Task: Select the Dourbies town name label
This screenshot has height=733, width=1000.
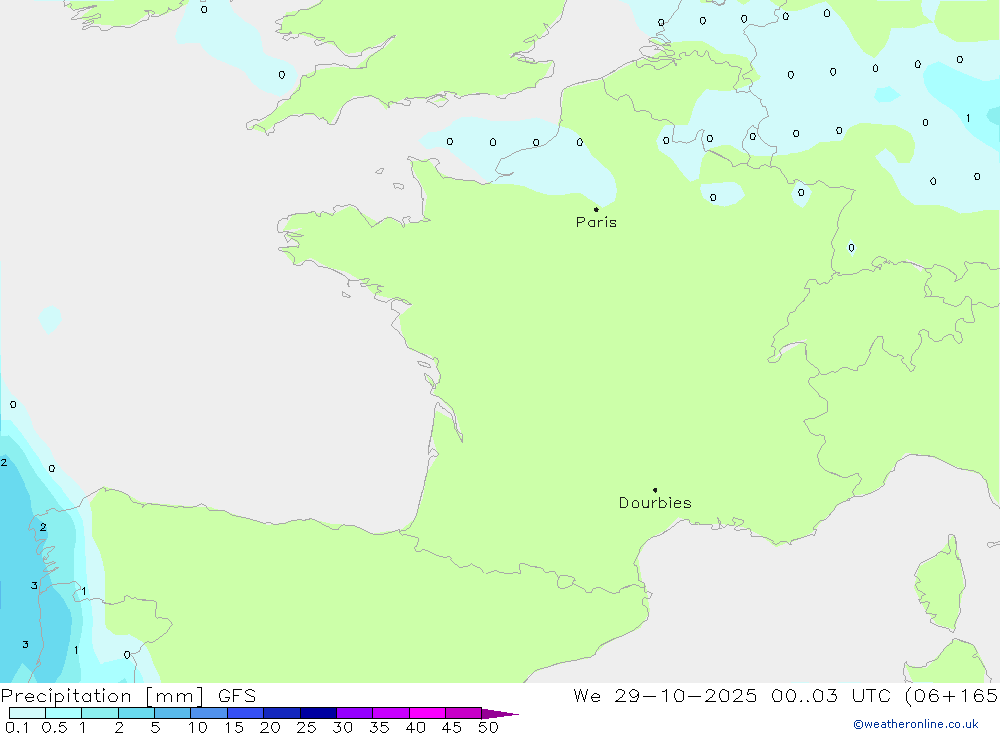Action: [655, 503]
